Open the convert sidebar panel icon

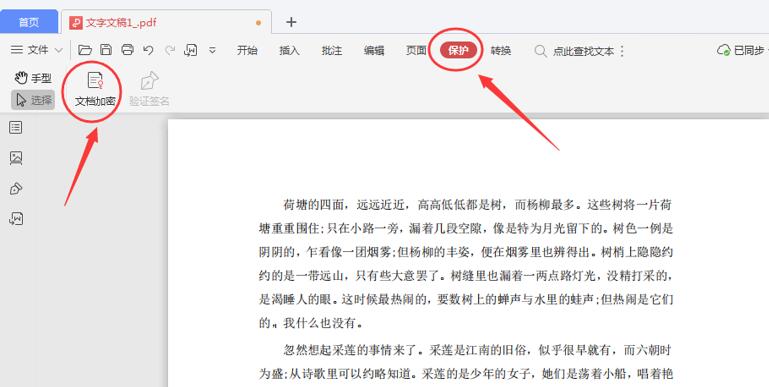point(16,219)
